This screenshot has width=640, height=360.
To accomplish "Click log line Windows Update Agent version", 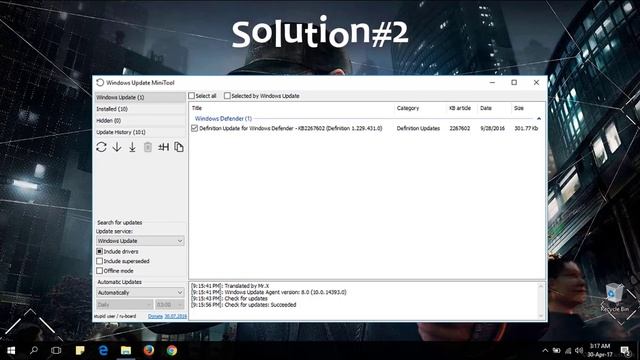I will (269, 292).
